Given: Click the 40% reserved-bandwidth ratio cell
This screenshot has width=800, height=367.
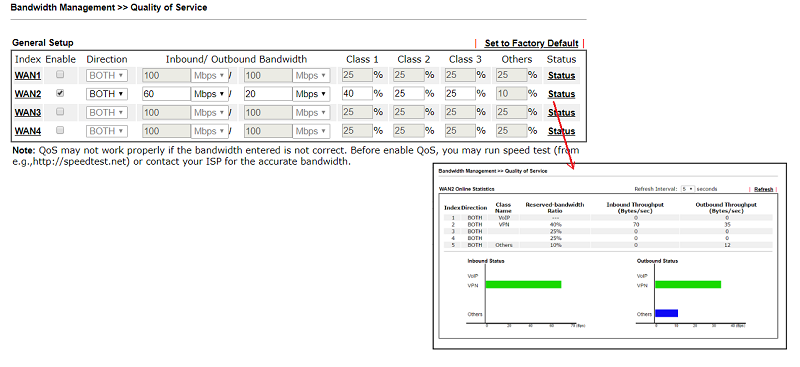Looking at the screenshot, I should (555, 225).
